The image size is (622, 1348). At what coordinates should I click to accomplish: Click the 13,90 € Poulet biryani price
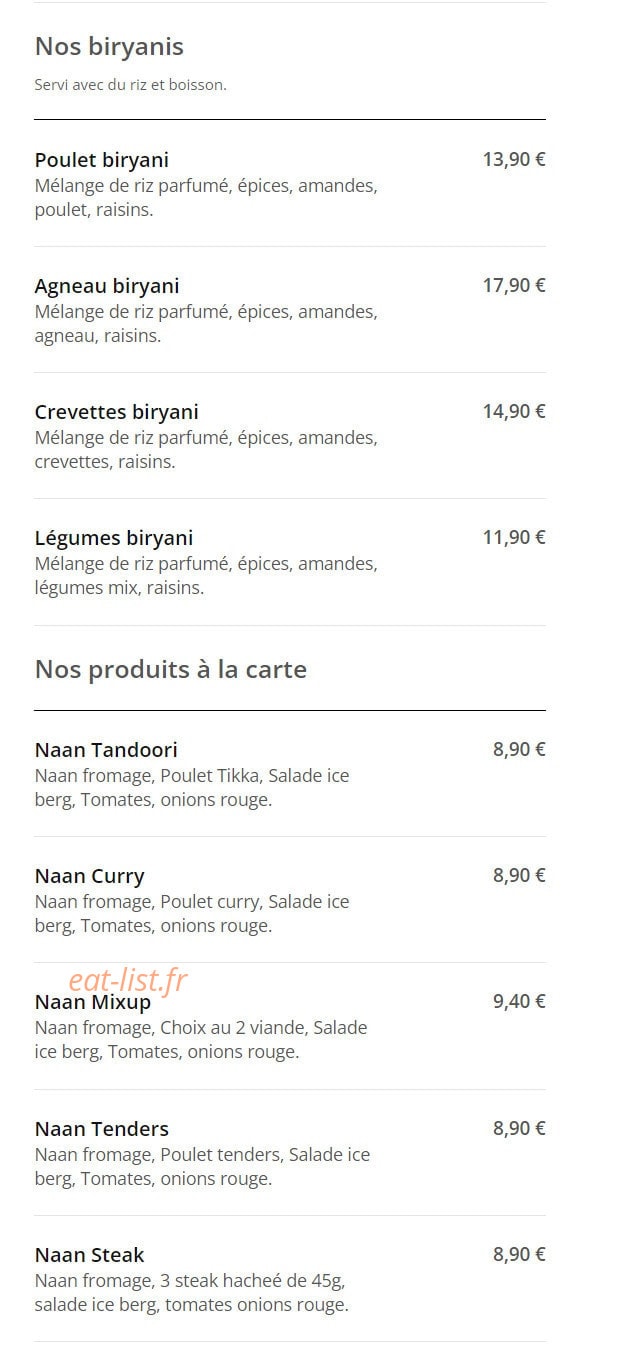514,159
